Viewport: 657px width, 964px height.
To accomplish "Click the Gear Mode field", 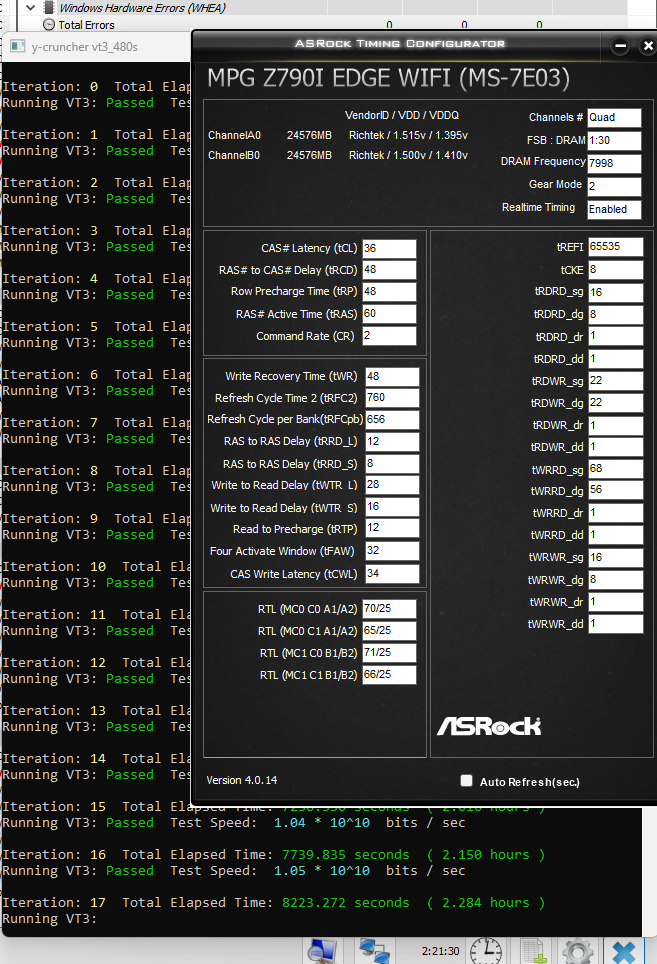I will pos(615,186).
